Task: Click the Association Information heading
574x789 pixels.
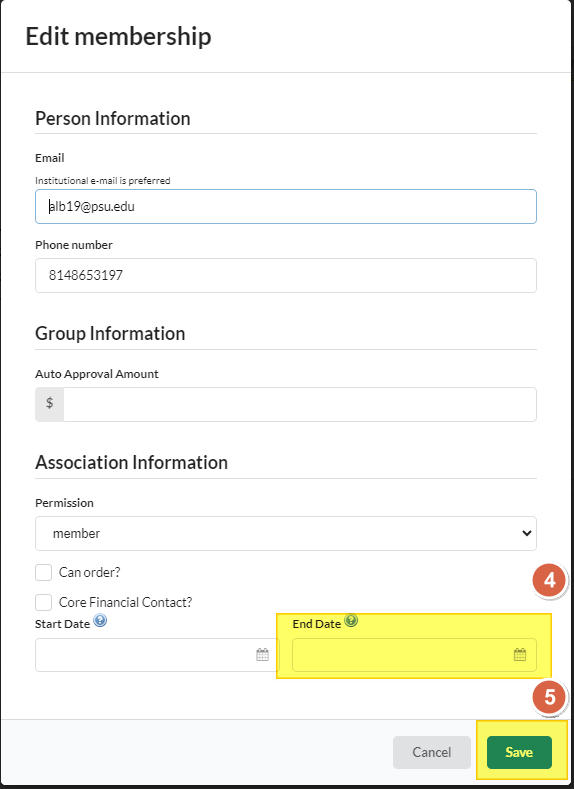Action: pos(131,462)
